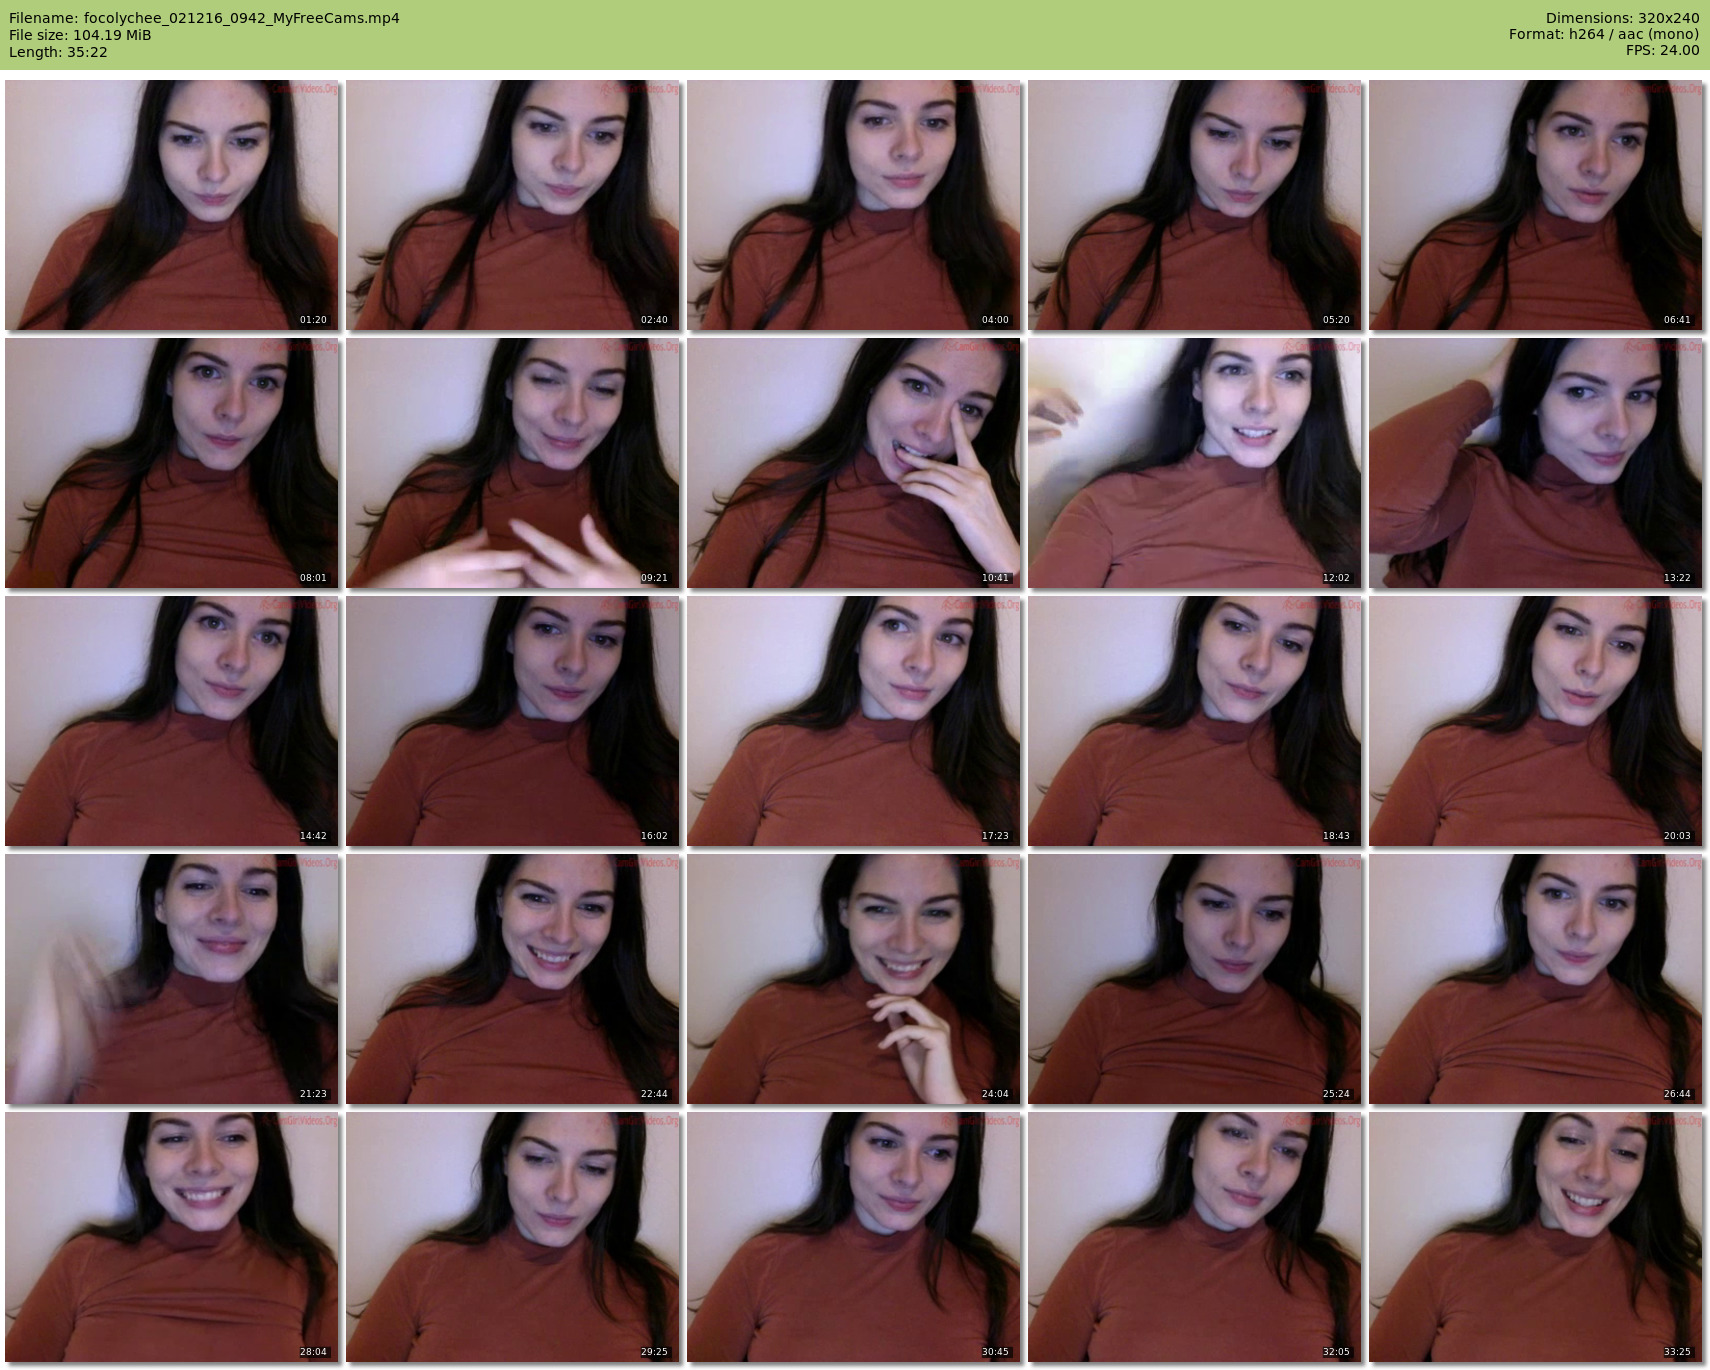Click the 20:03 frame thumbnail
Image resolution: width=1710 pixels, height=1370 pixels.
[1536, 721]
